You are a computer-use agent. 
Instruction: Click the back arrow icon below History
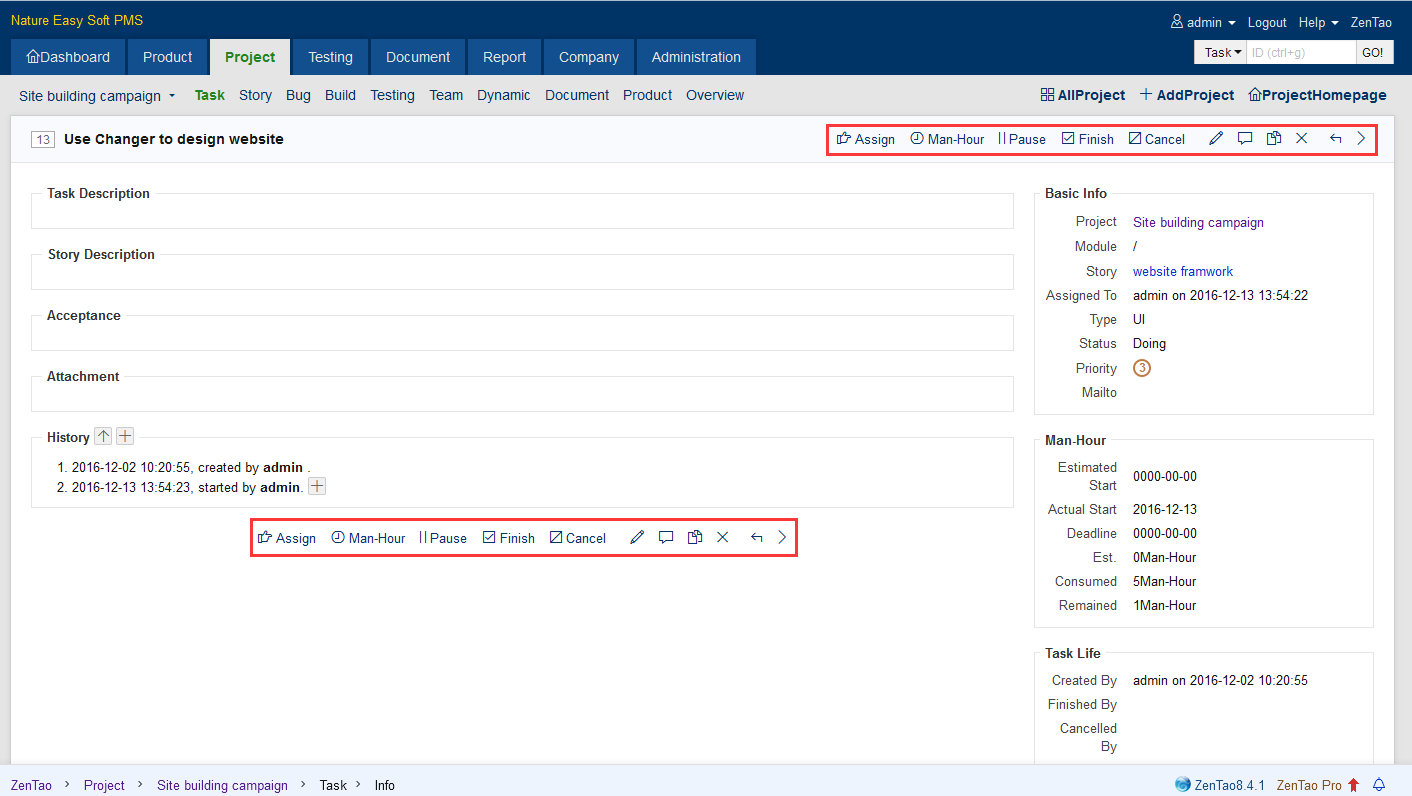click(x=756, y=538)
